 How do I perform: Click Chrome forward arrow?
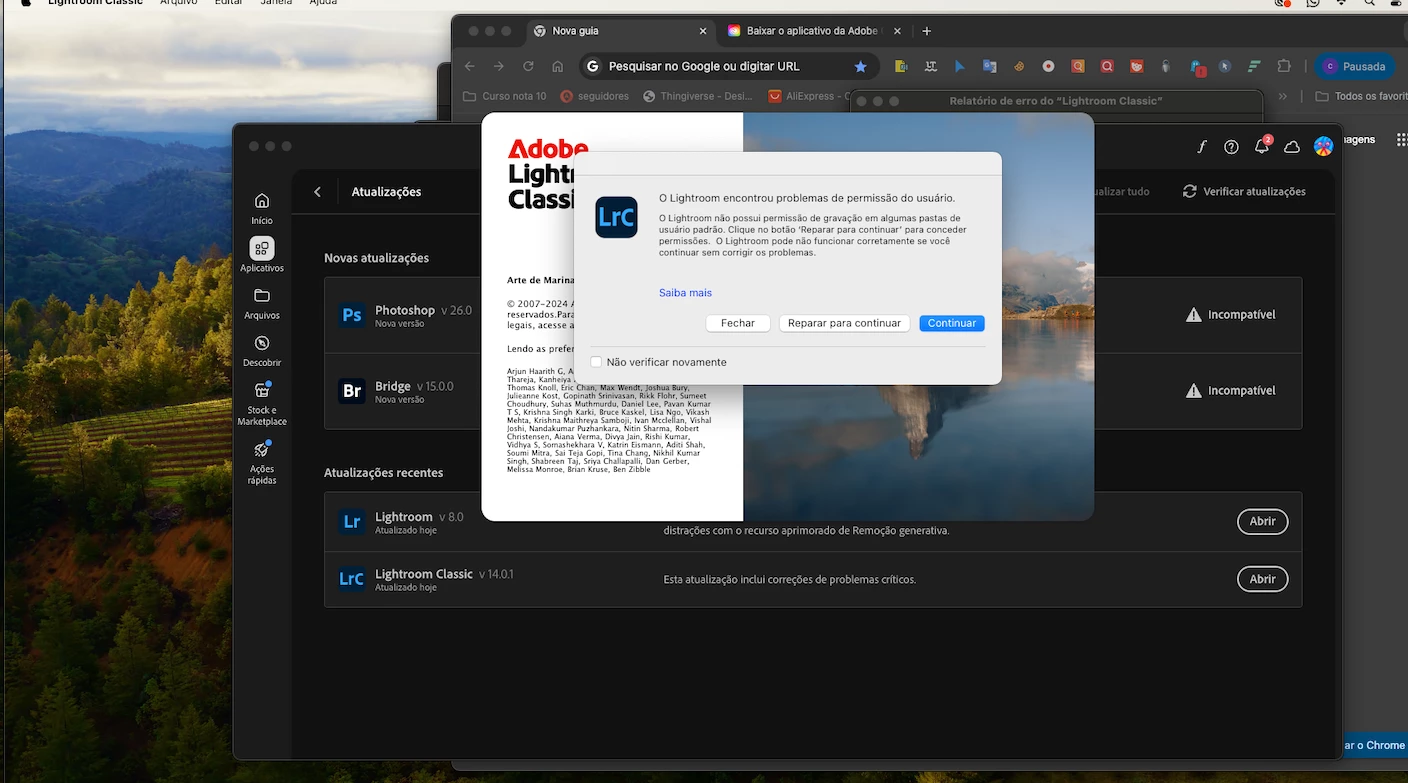click(499, 67)
